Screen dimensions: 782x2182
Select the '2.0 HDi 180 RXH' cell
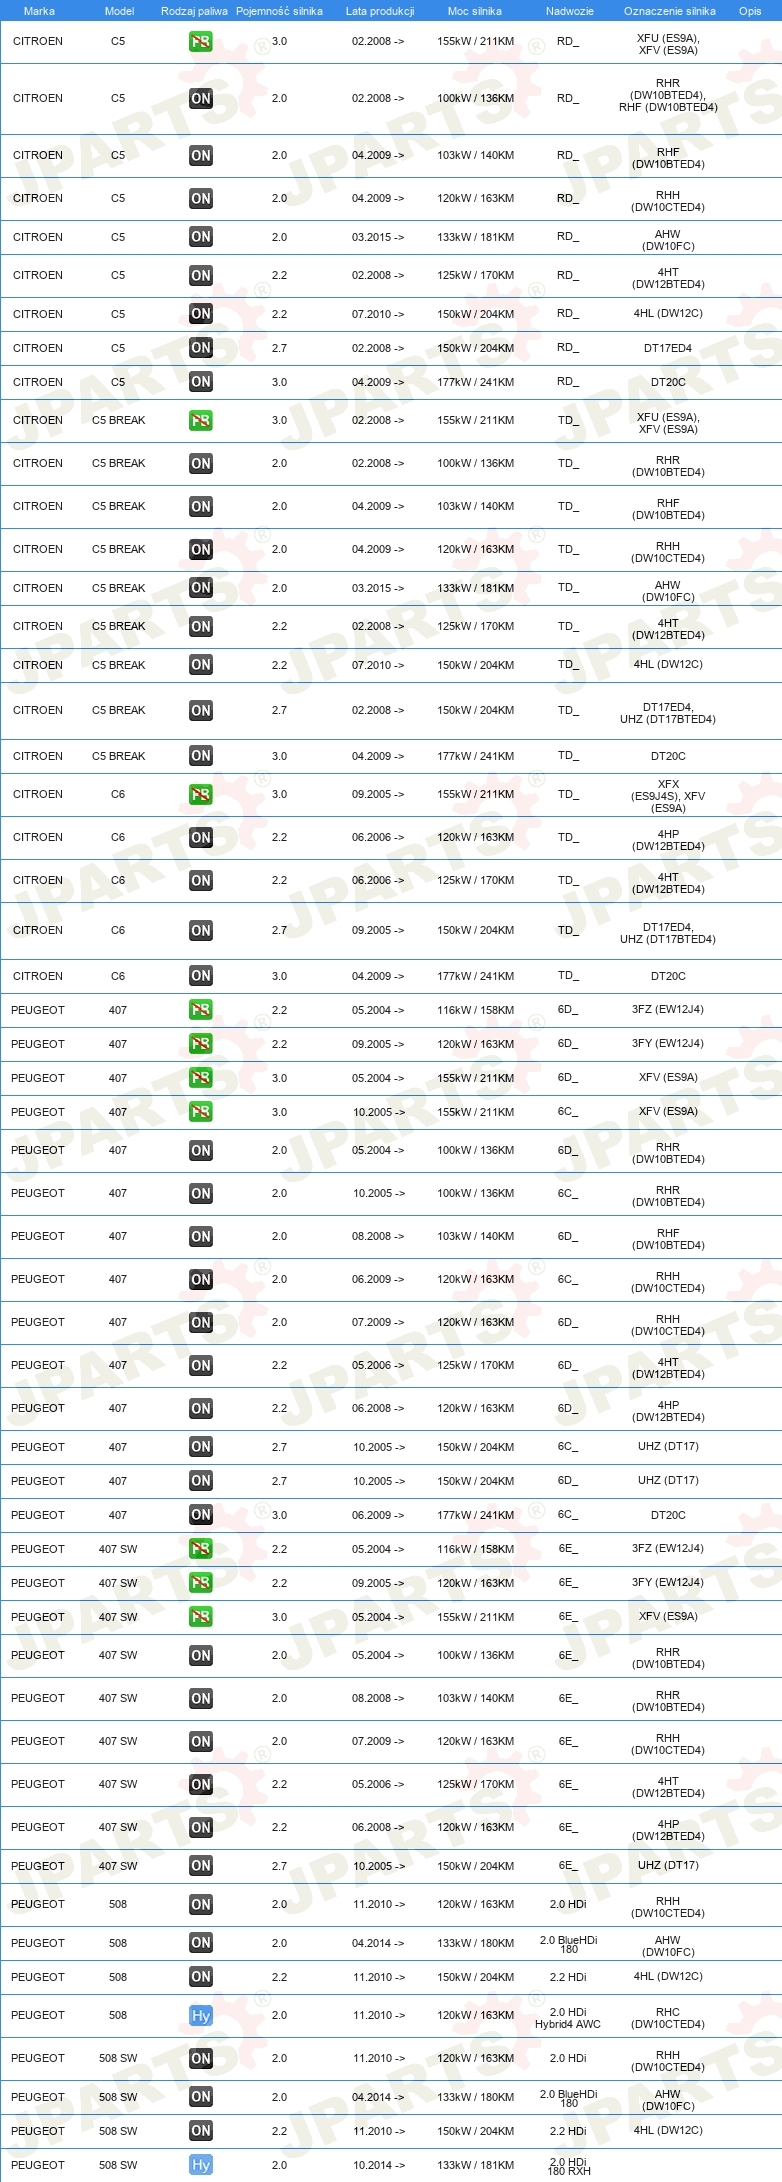[x=568, y=2166]
